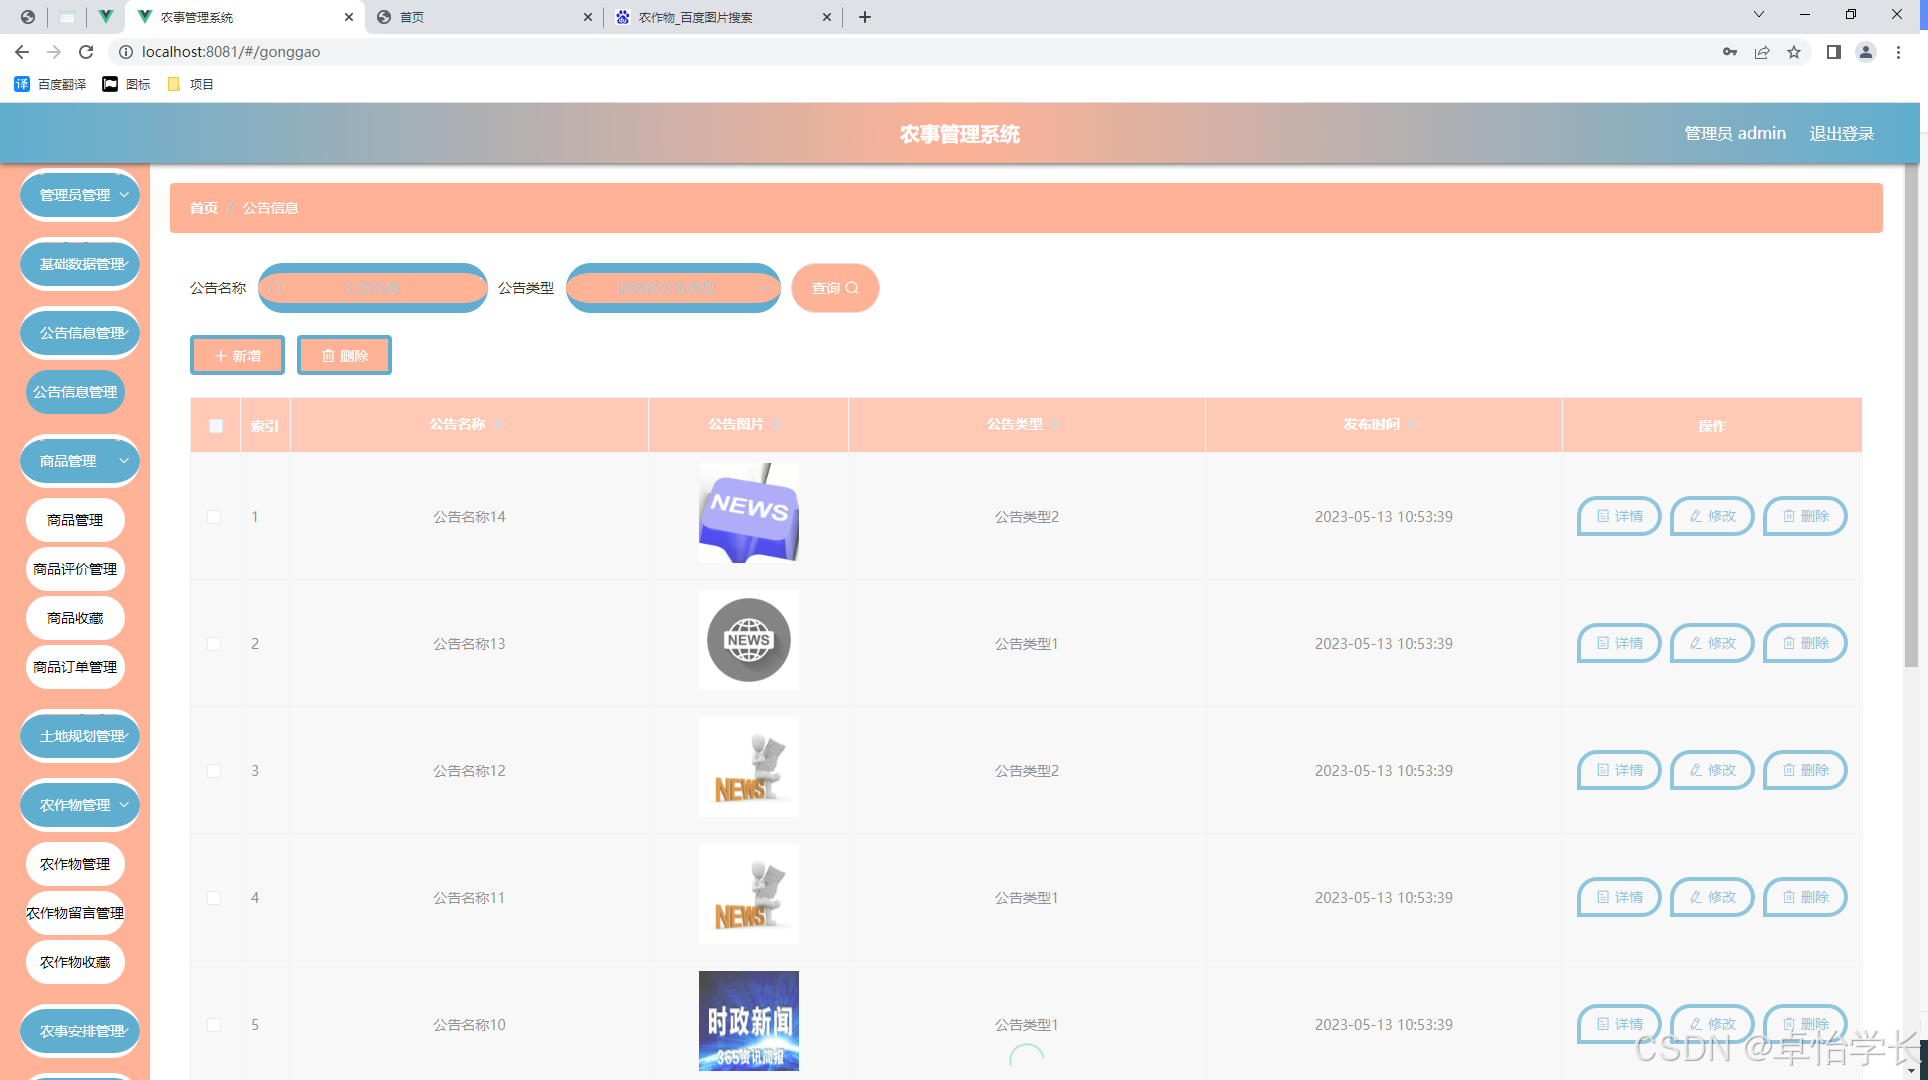Open the 百度翻译 bookmark
Viewport: 1928px width, 1080px height.
tap(51, 84)
